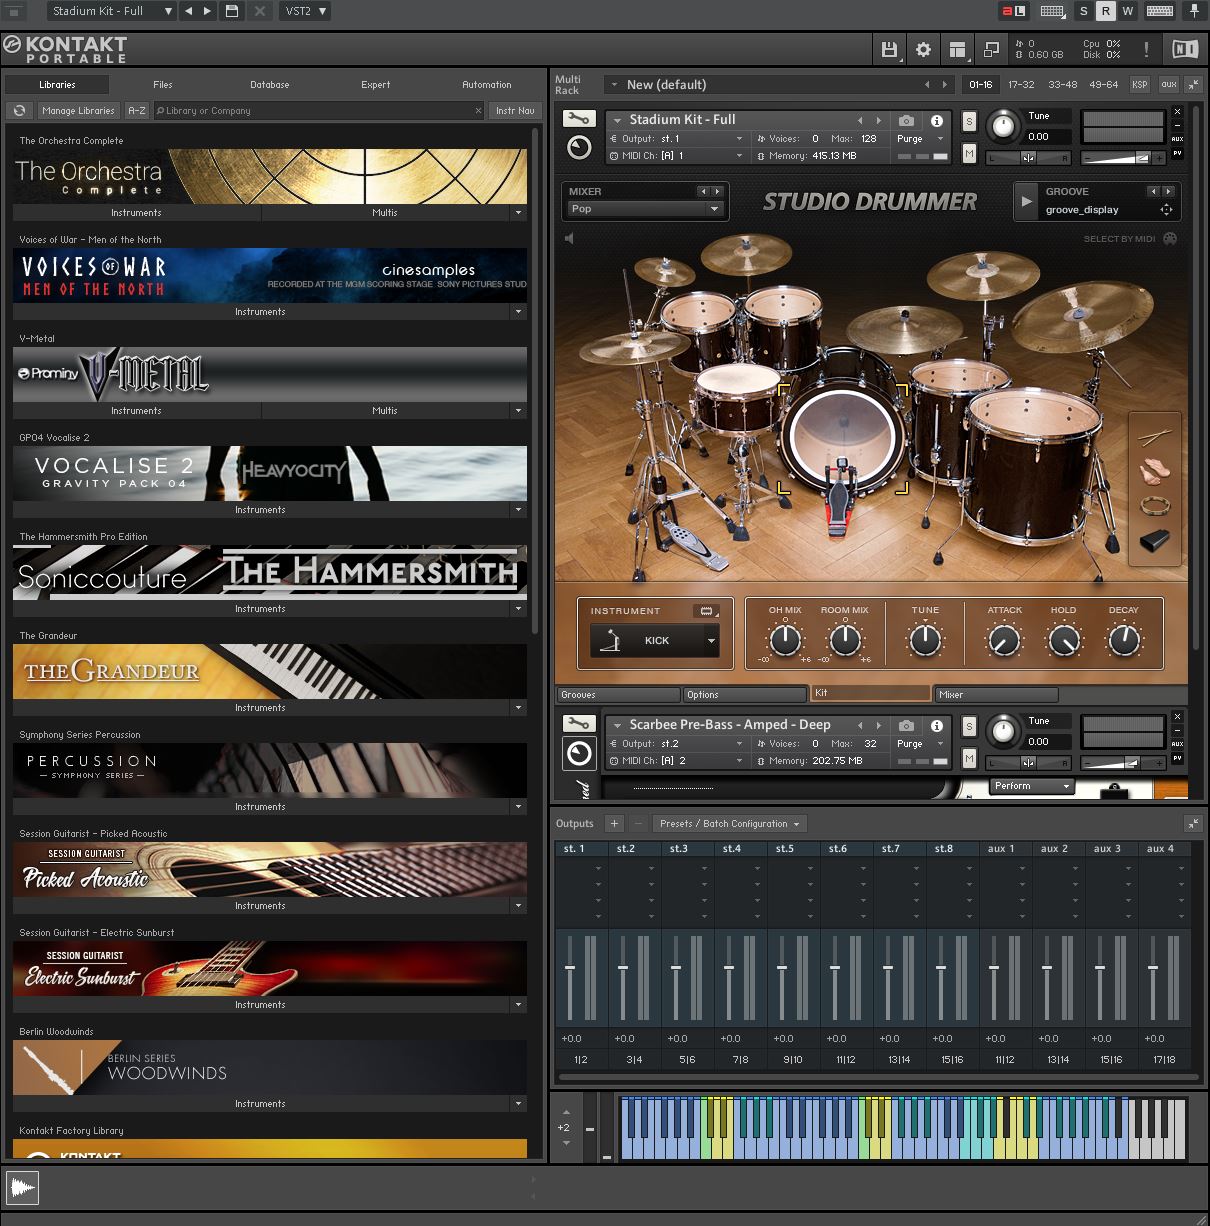Open the Mixer tab in Studio Drummer
The width and height of the screenshot is (1210, 1226).
coord(996,695)
